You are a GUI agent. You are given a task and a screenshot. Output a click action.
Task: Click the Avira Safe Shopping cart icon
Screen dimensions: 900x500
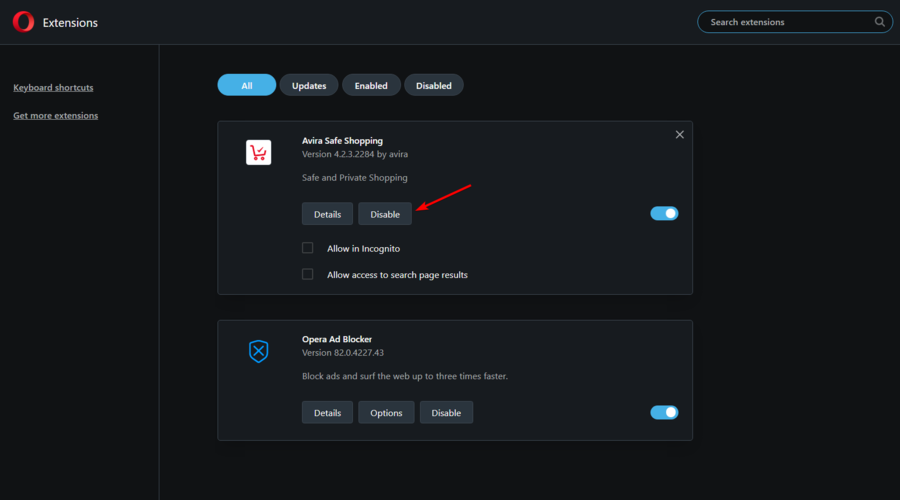(x=258, y=152)
